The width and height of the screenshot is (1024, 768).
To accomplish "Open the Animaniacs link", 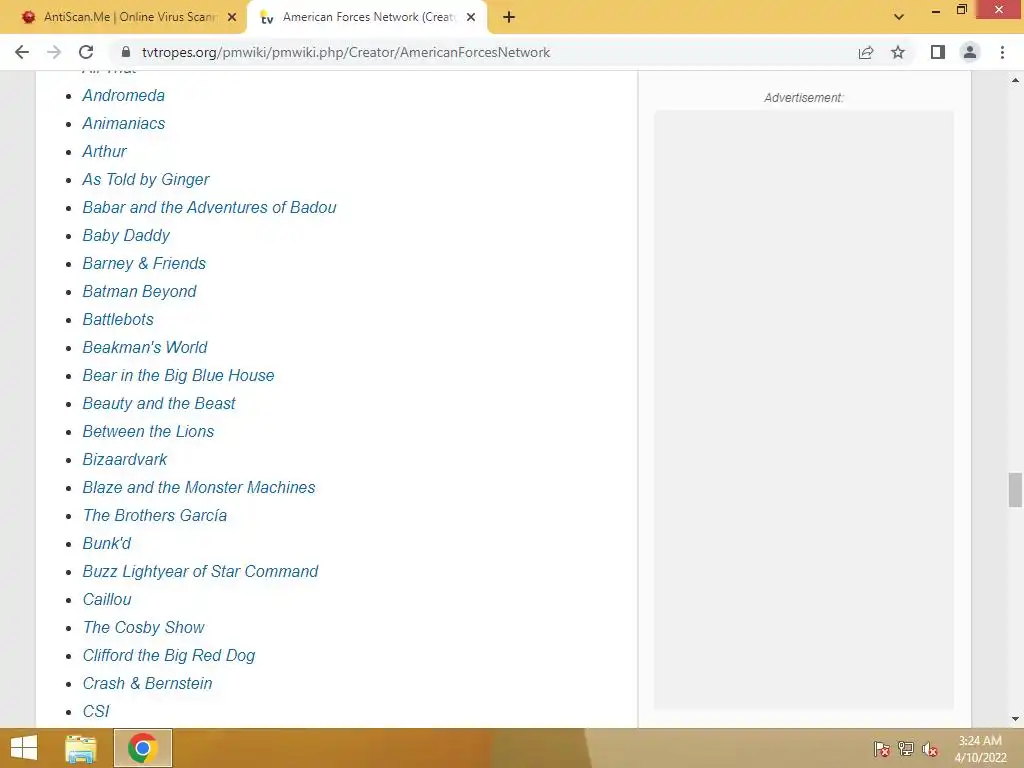I will [x=123, y=123].
